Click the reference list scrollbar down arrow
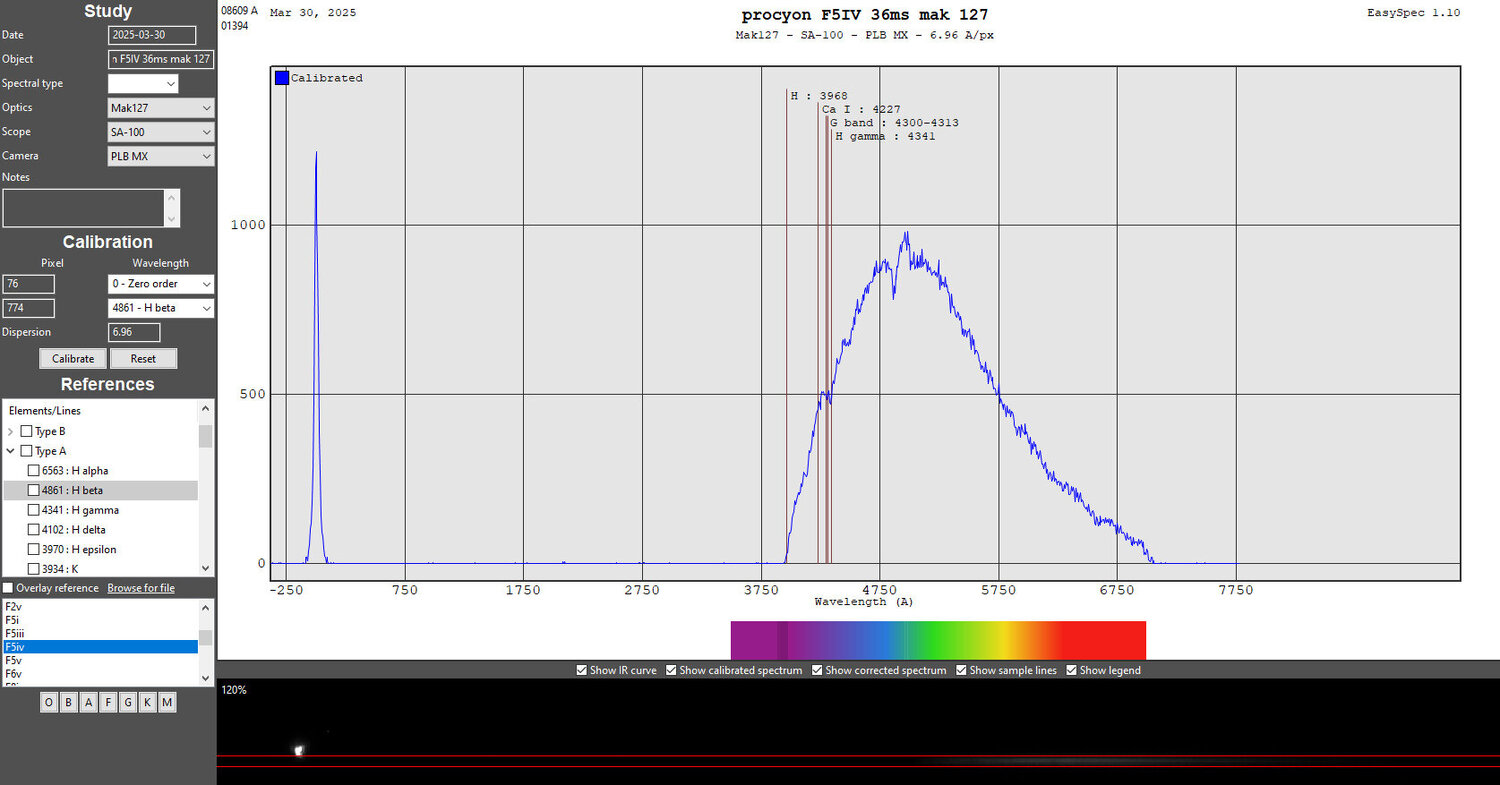Viewport: 1500px width, 785px height. click(206, 678)
